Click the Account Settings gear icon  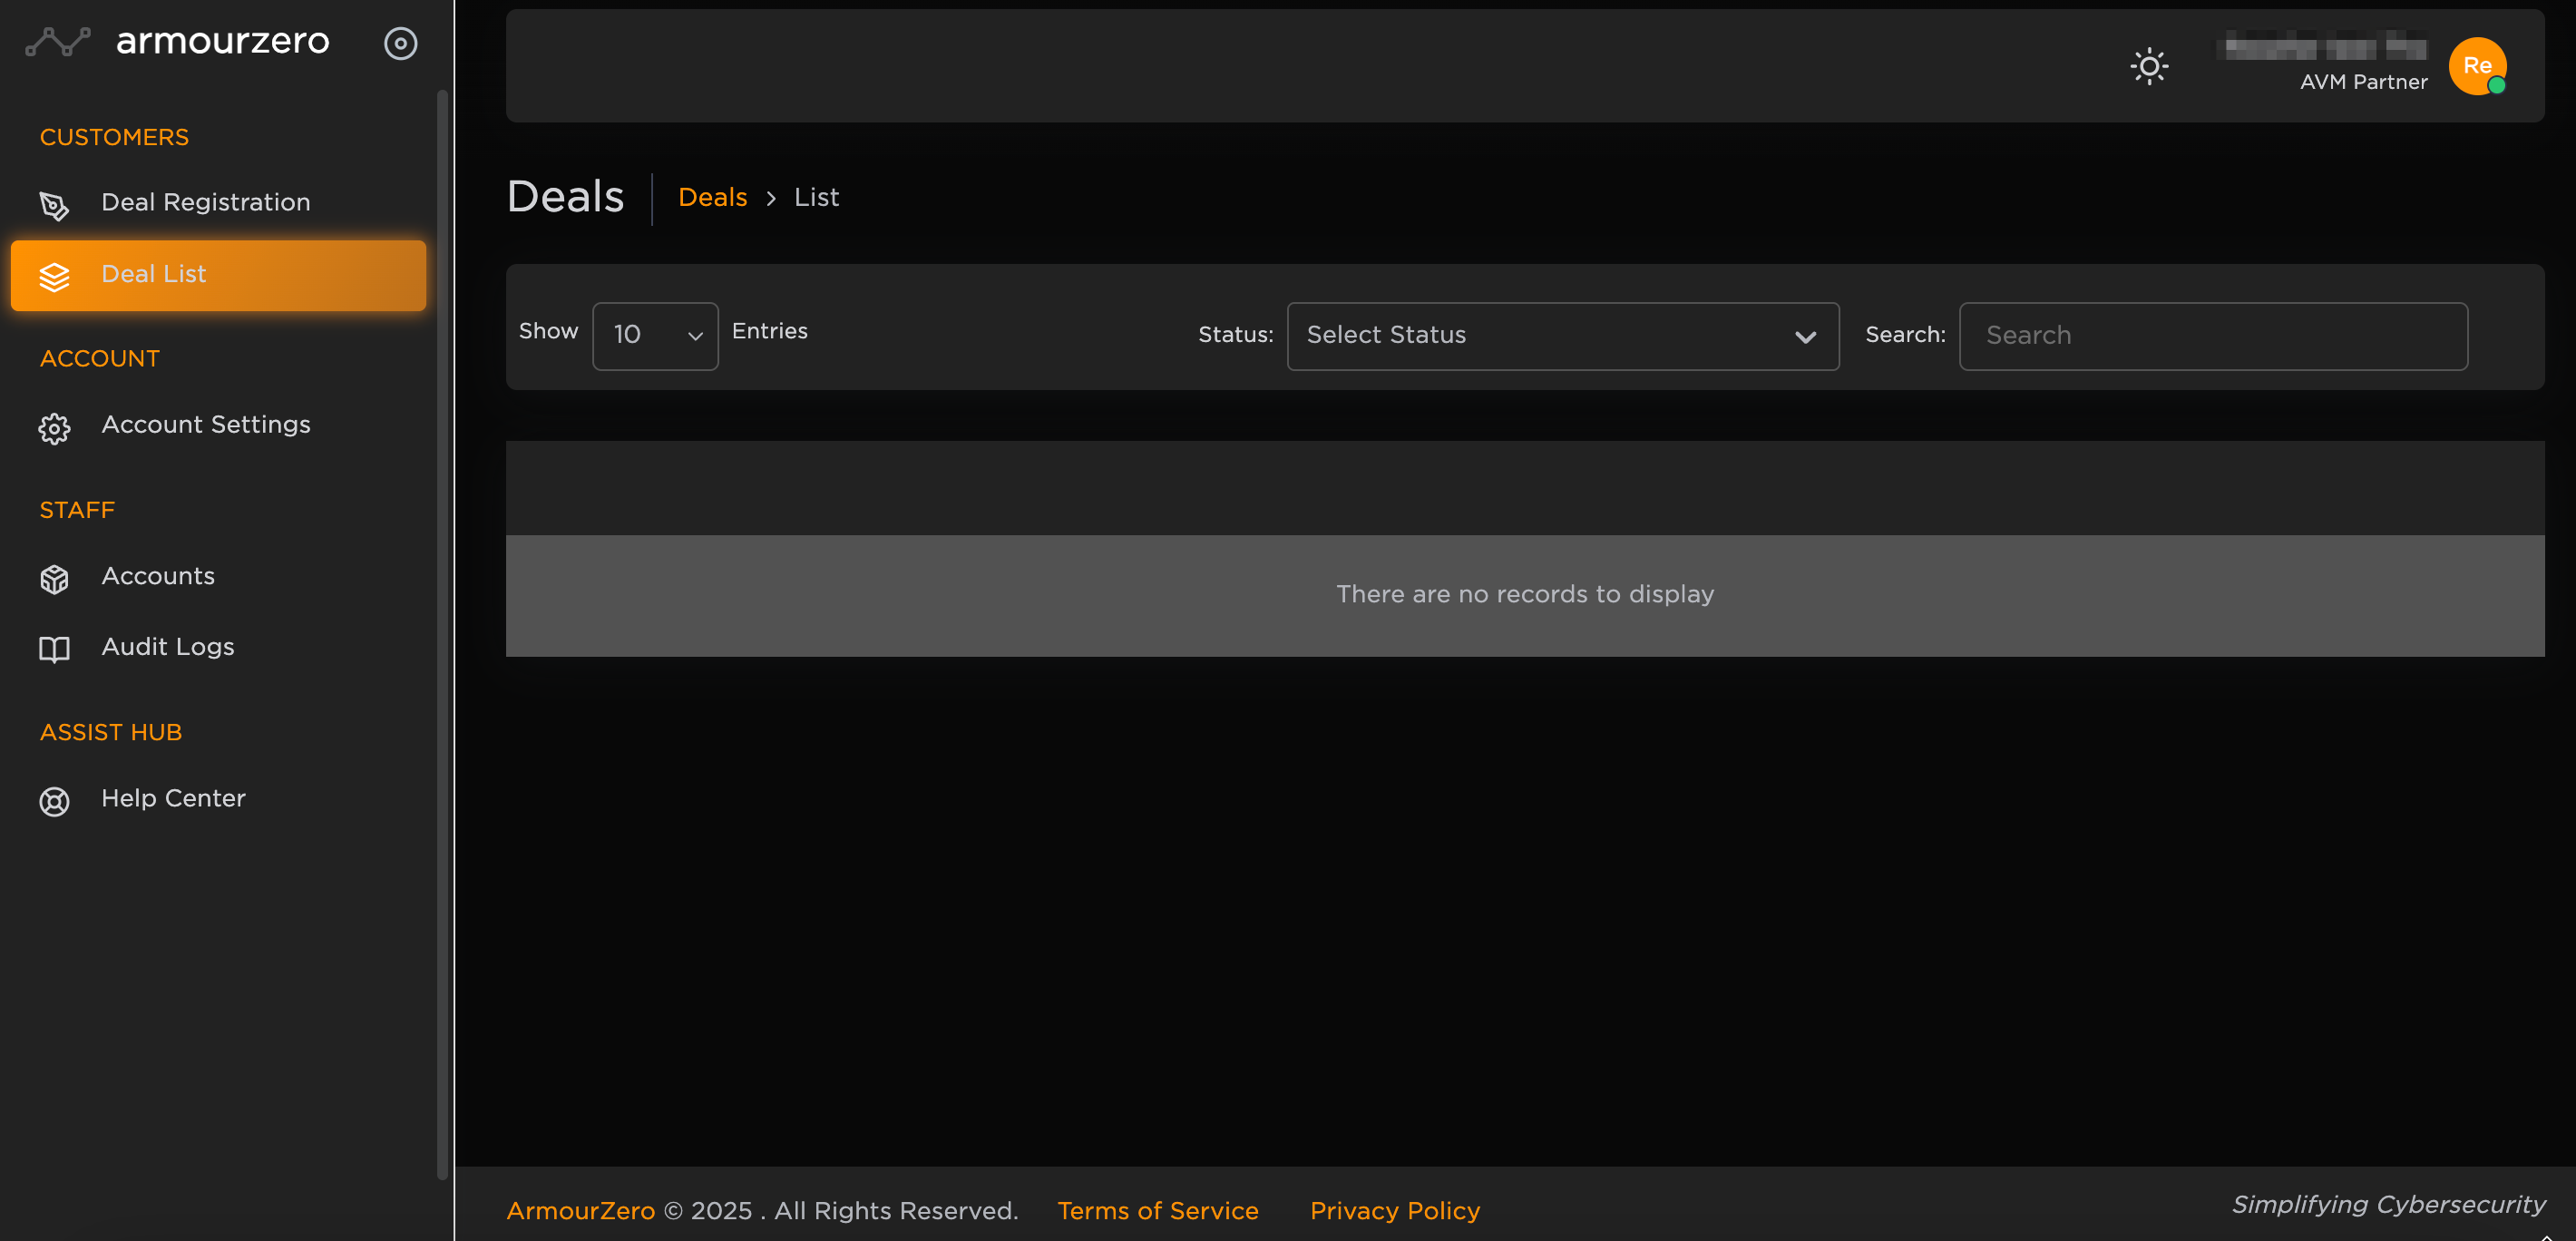(54, 428)
